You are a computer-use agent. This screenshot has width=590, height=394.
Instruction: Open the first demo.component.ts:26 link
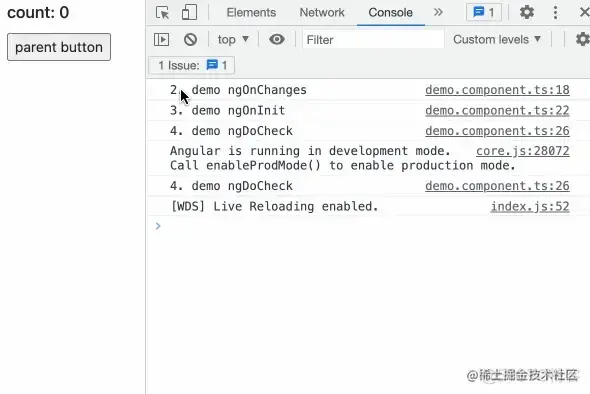click(x=497, y=131)
